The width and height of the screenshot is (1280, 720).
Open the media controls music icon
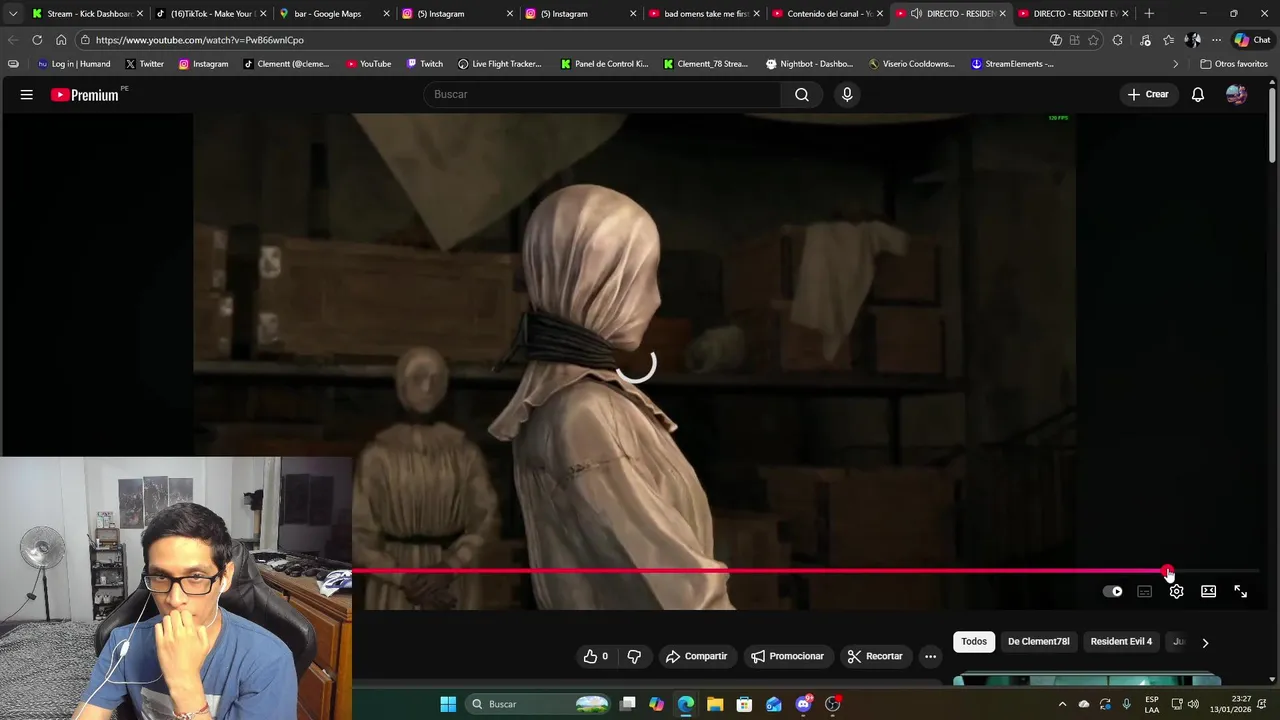coord(1144,40)
